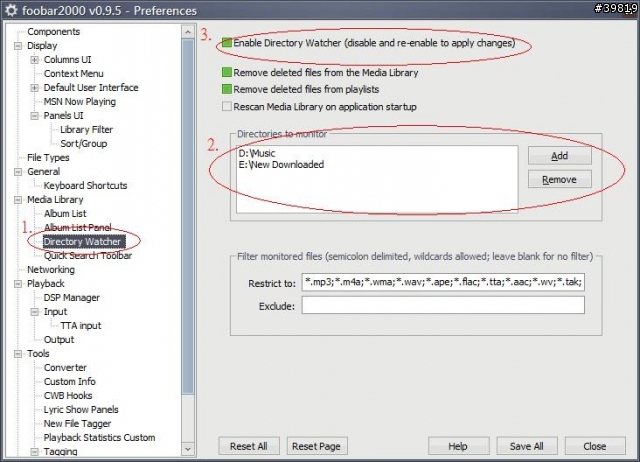
Task: Select New File Tagger item
Action: 78,424
